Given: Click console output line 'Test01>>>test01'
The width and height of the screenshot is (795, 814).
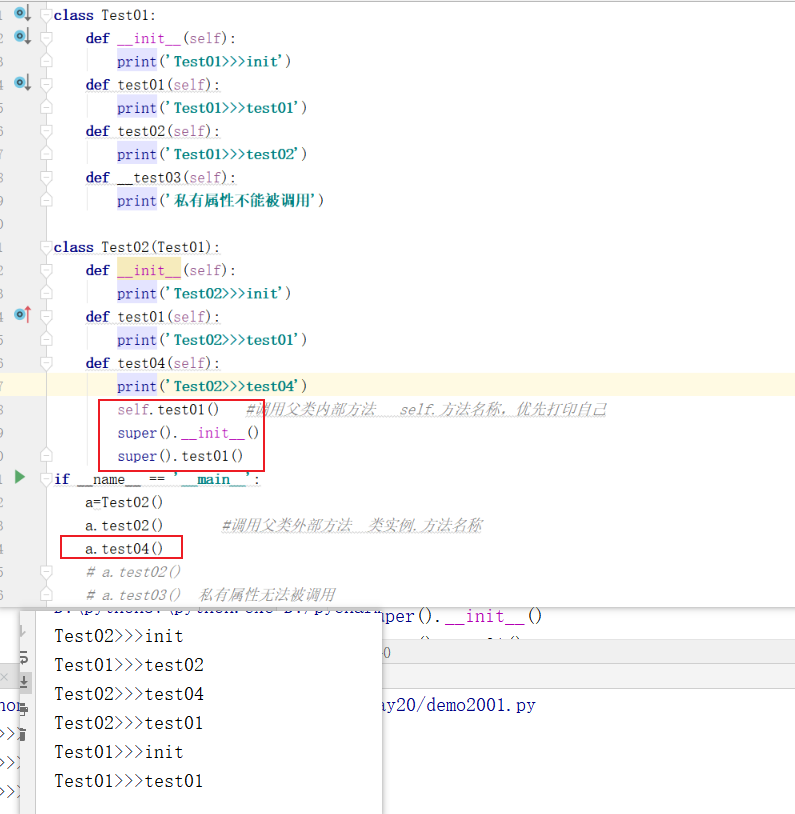Looking at the screenshot, I should click(x=129, y=781).
